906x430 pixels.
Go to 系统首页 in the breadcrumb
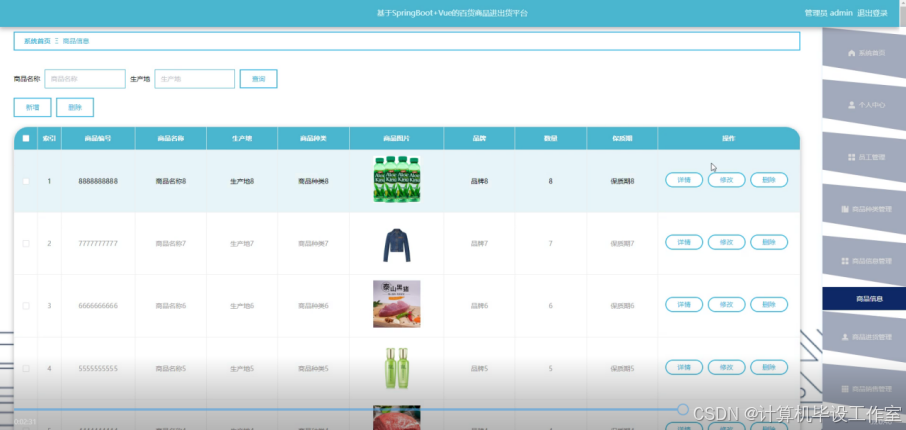[37, 42]
